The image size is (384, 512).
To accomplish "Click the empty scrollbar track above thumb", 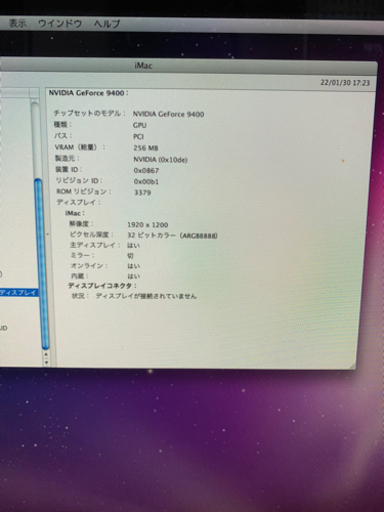I will coord(35,140).
